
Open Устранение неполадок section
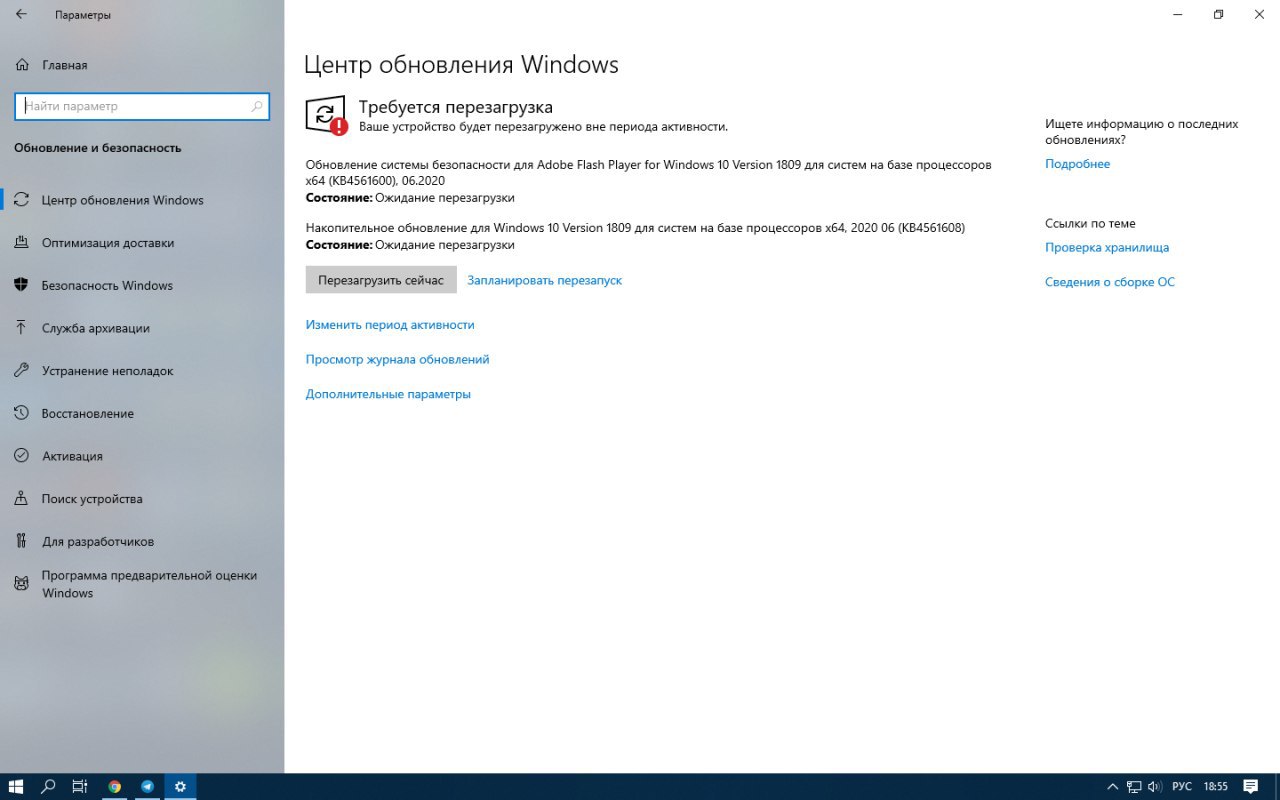pos(142,371)
